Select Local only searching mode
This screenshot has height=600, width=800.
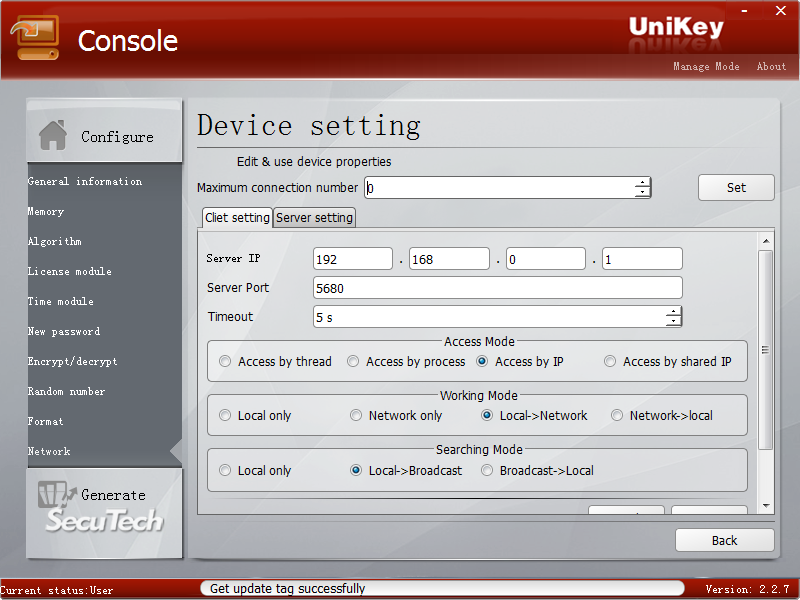click(x=255, y=470)
